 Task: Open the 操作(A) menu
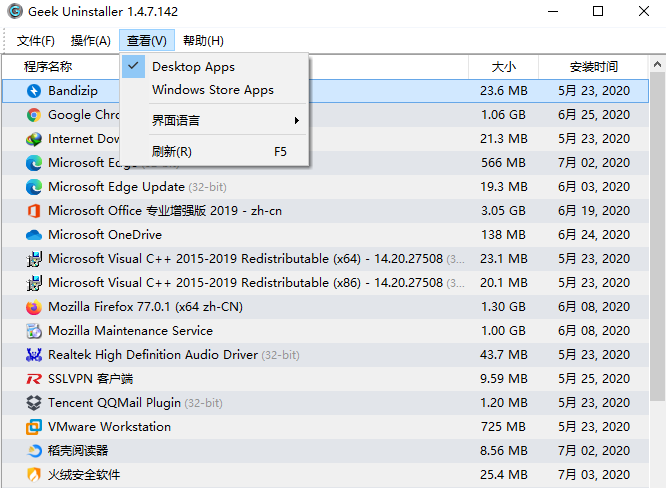(x=90, y=41)
